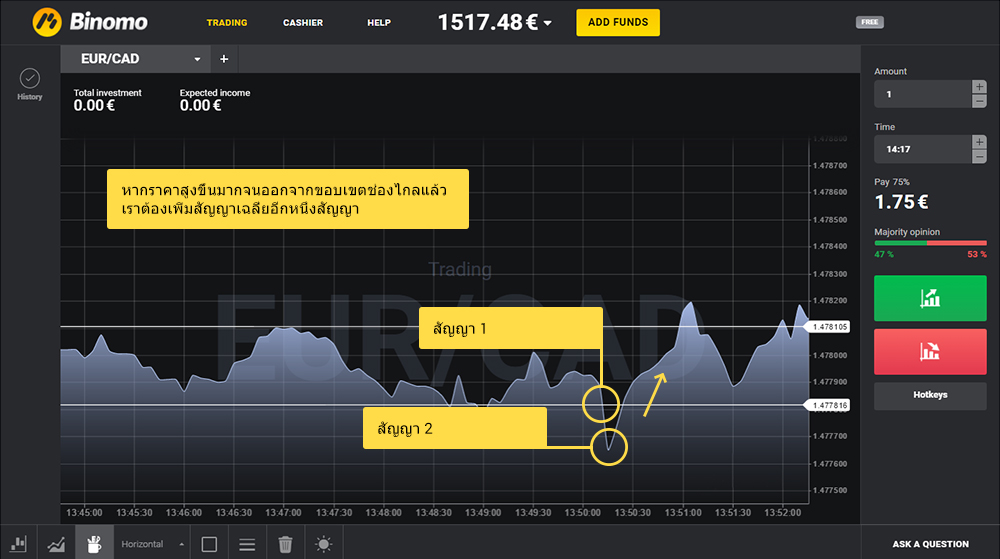Screen dimensions: 1000x559
Task: Click the Add Funds button
Action: point(617,22)
